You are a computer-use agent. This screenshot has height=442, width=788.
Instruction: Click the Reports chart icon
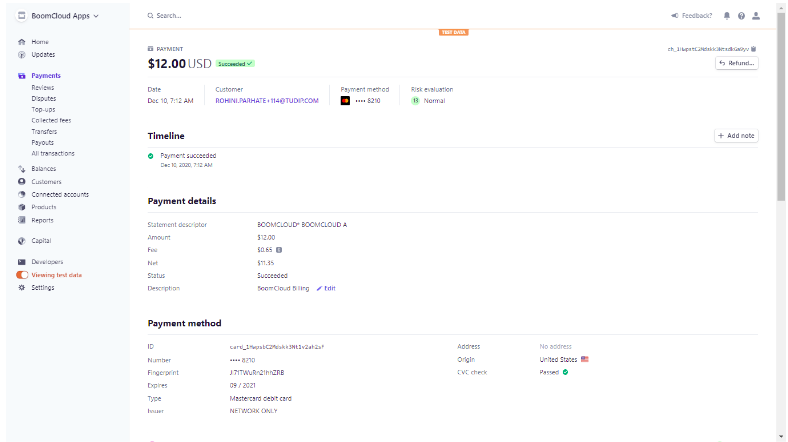(22, 220)
